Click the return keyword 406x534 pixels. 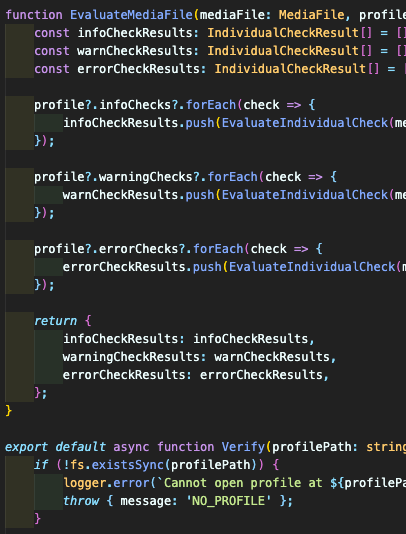pyautogui.click(x=56, y=321)
